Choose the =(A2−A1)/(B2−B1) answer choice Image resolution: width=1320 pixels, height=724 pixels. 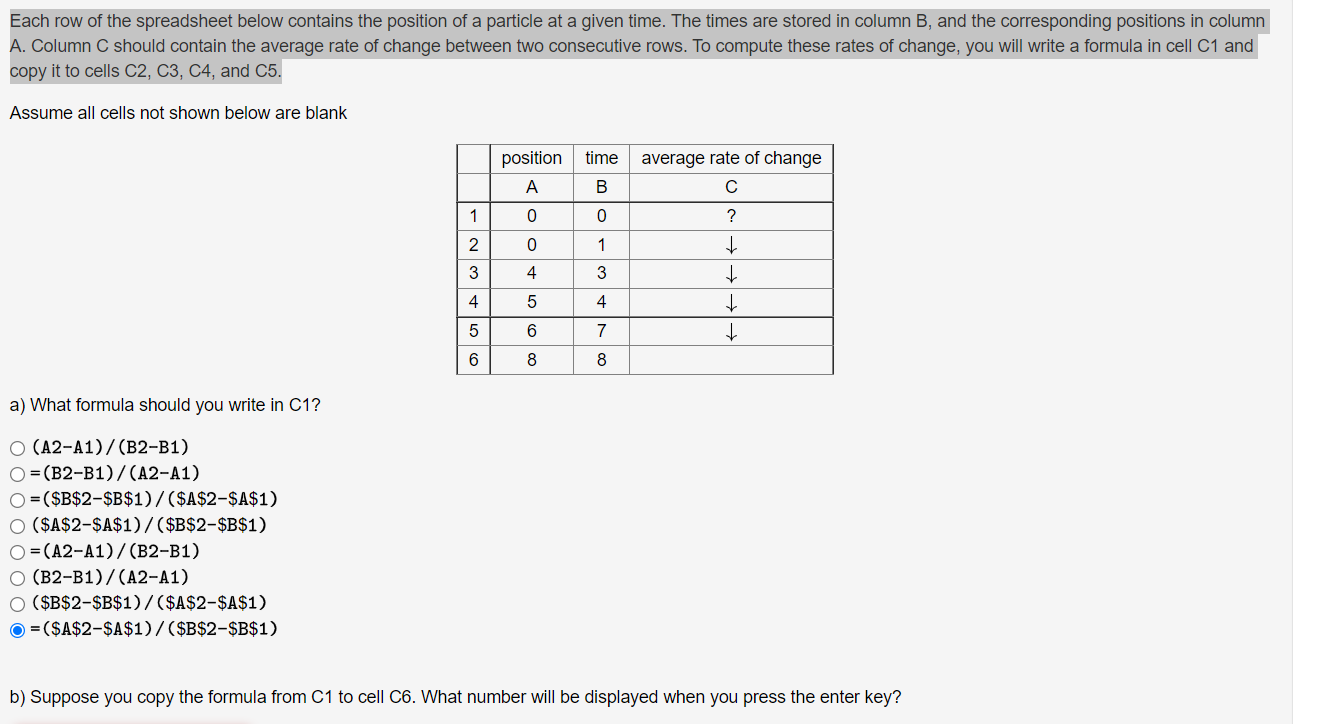pos(16,551)
